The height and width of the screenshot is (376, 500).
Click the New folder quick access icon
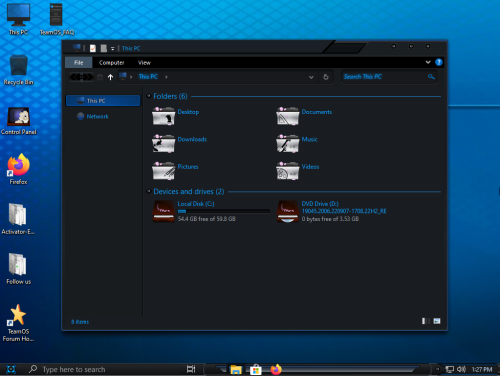(x=104, y=48)
